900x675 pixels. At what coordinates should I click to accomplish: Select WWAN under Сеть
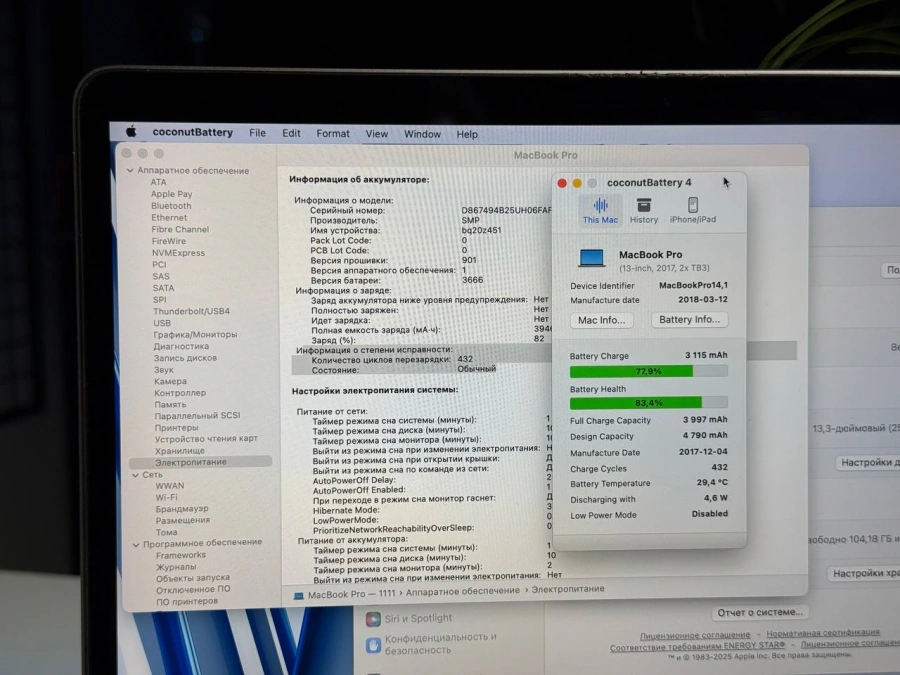[x=170, y=486]
